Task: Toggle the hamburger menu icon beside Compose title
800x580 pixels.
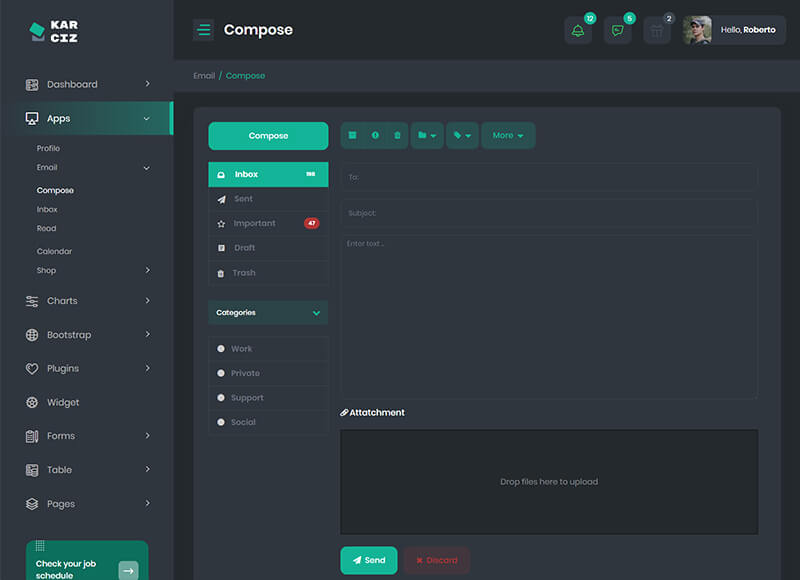Action: (204, 30)
